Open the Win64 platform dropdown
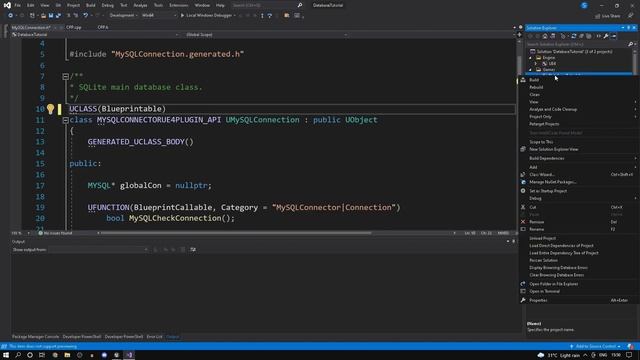Image resolution: width=640 pixels, height=360 pixels. [159, 16]
